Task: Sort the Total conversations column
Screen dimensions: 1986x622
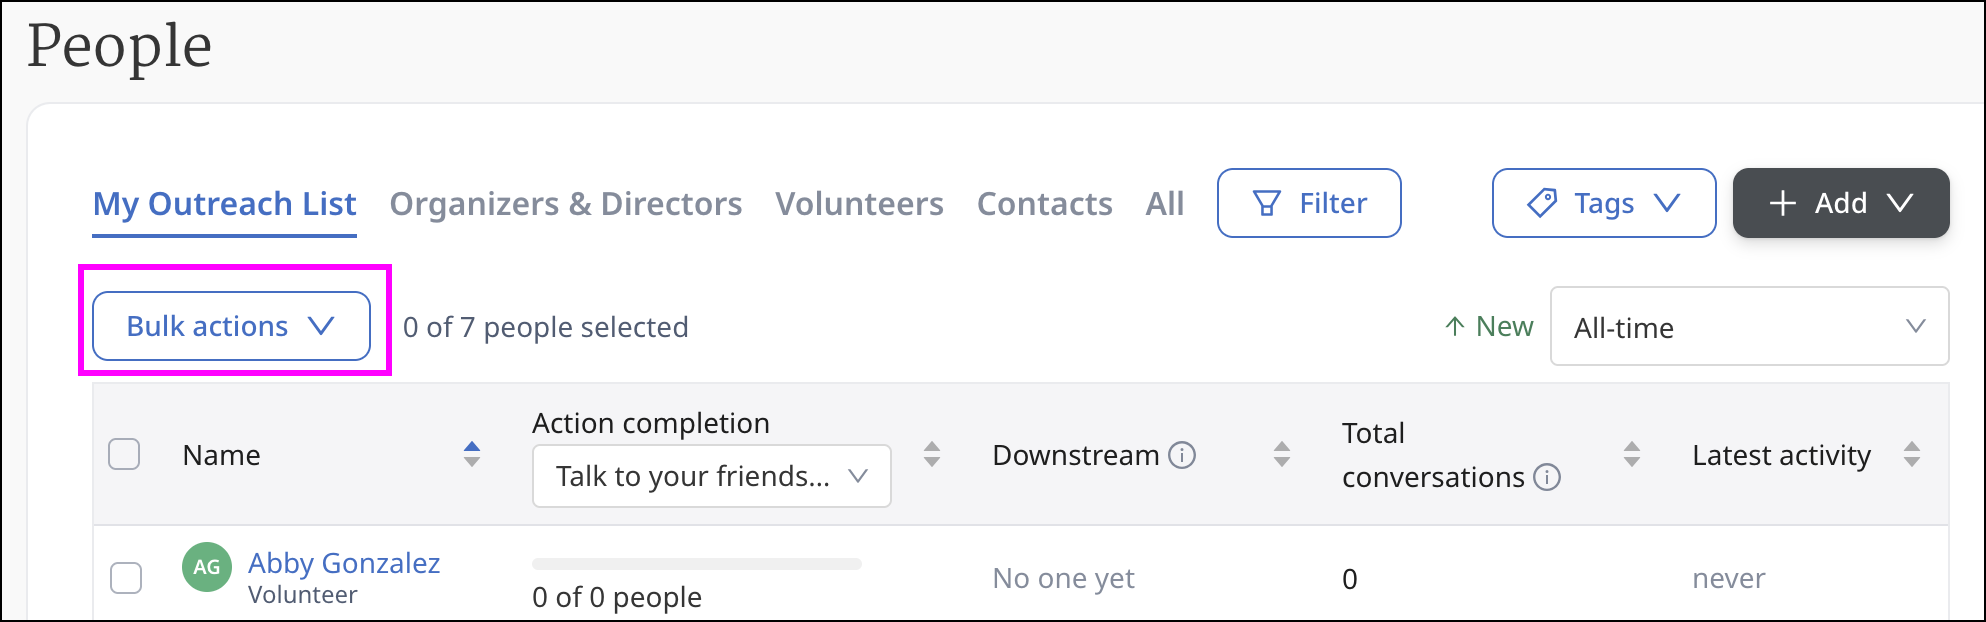Action: (x=1632, y=455)
